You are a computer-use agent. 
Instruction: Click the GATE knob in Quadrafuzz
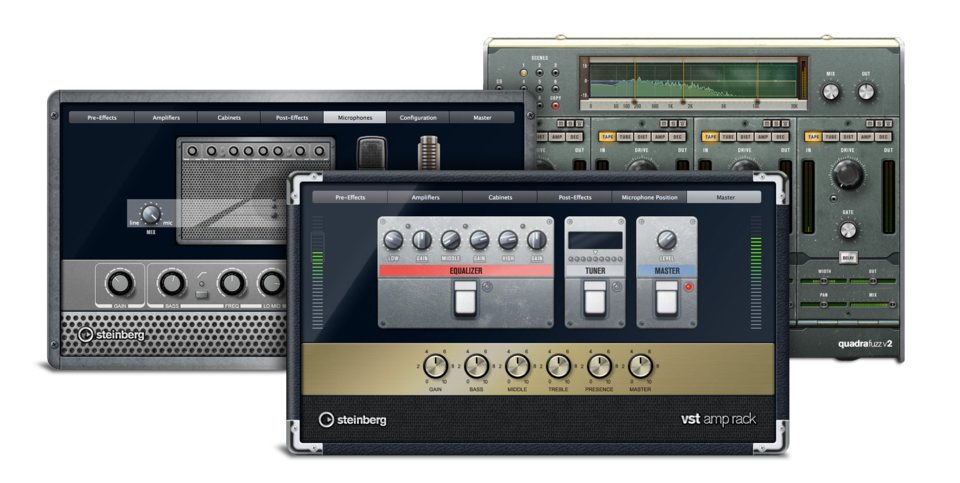click(x=848, y=230)
